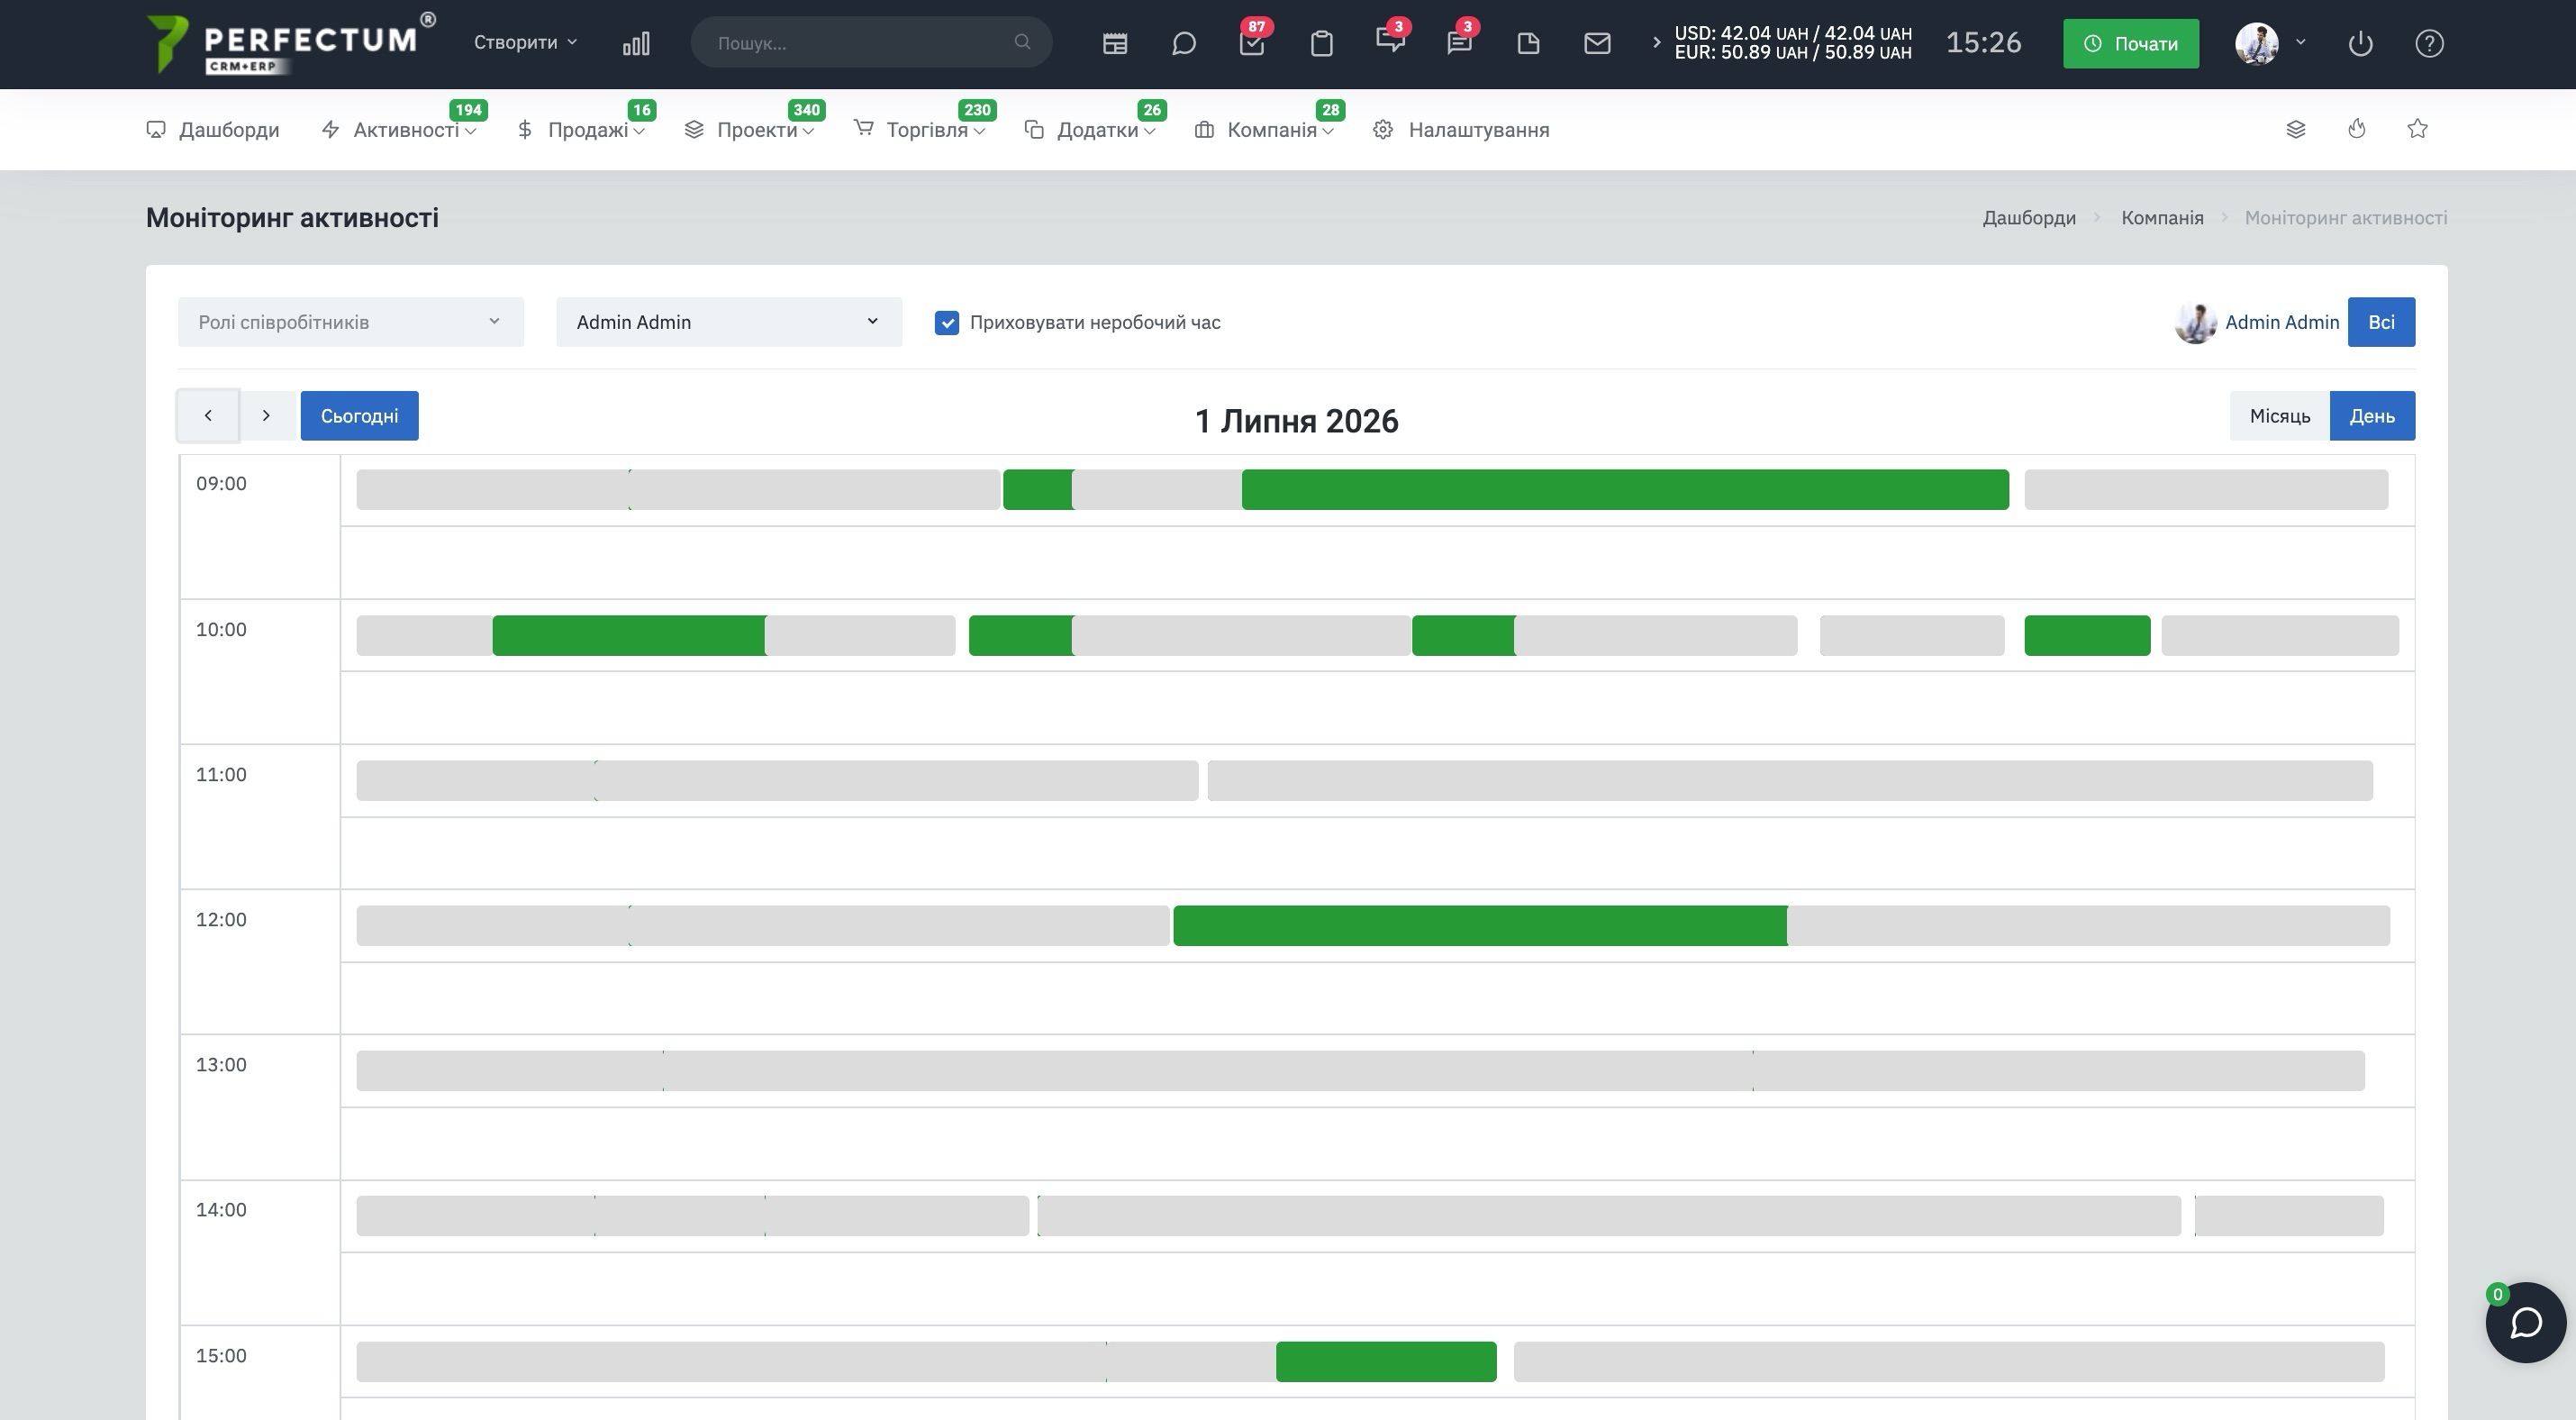This screenshot has height=1420, width=2576.
Task: Open the statistics bar chart icon
Action: 636,43
